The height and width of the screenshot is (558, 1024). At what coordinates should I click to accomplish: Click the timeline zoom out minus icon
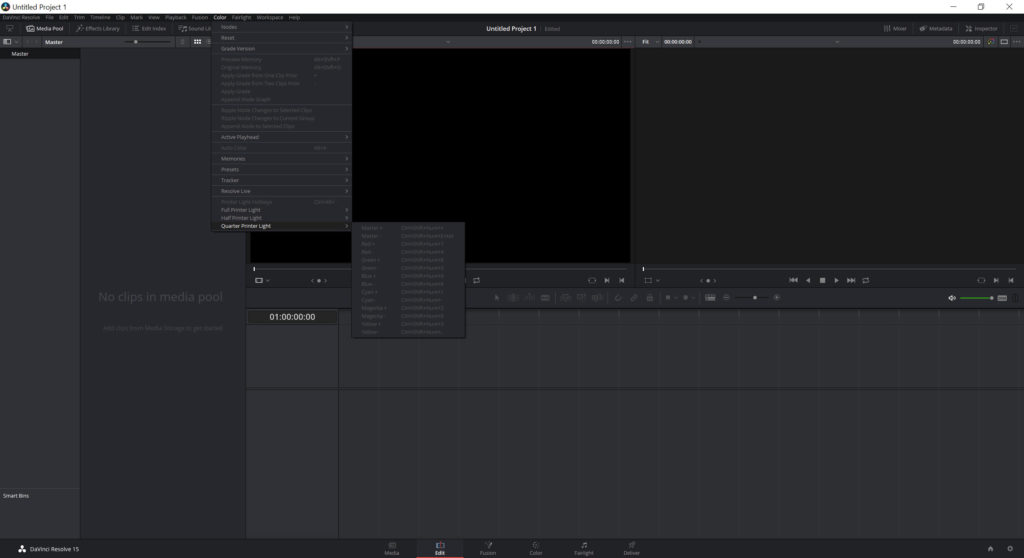tap(726, 298)
